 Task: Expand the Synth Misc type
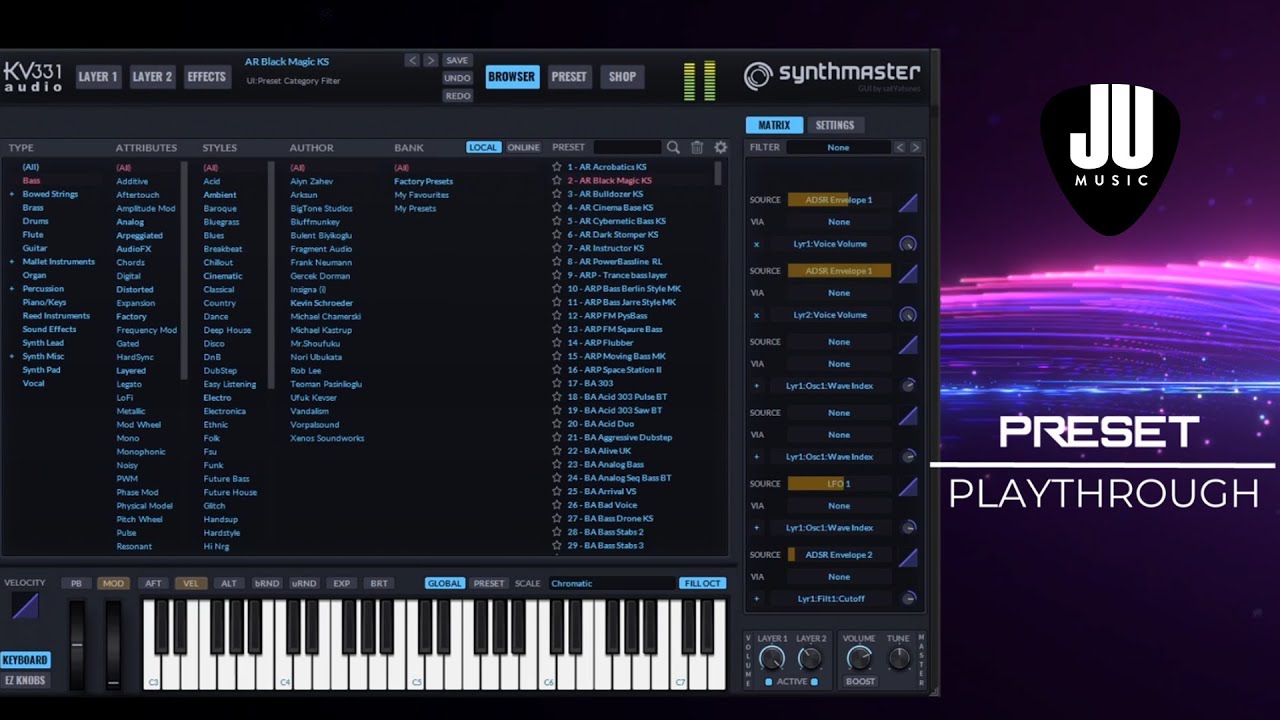(12, 356)
